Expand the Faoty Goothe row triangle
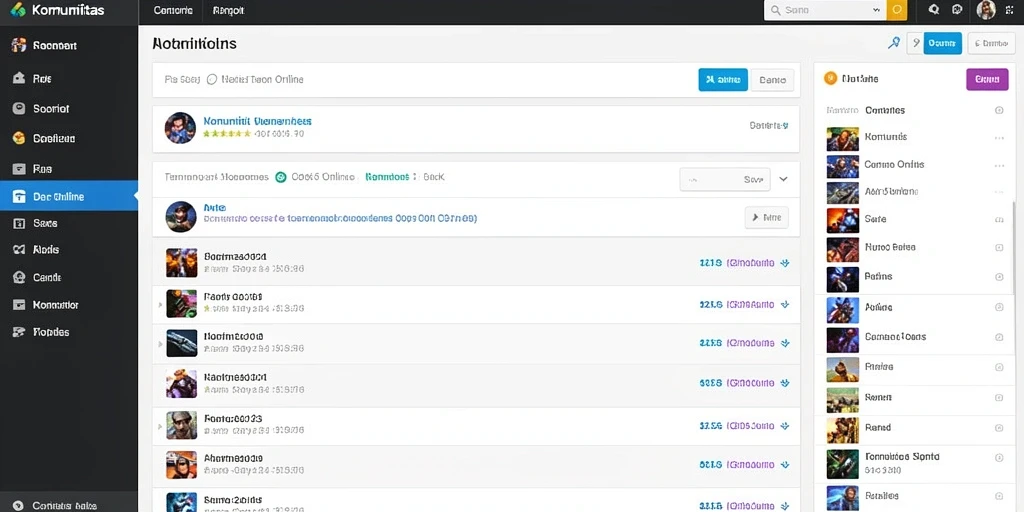 (159, 304)
